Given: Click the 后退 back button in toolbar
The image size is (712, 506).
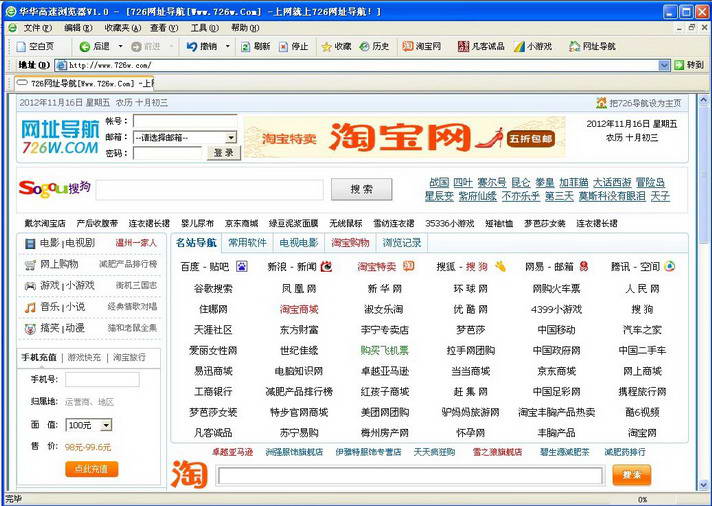Looking at the screenshot, I should pyautogui.click(x=95, y=46).
